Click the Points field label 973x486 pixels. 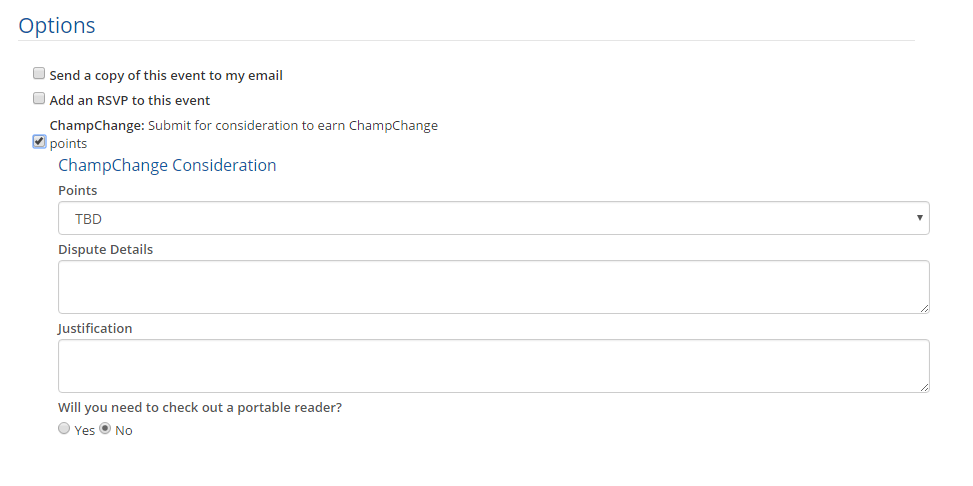[x=78, y=190]
